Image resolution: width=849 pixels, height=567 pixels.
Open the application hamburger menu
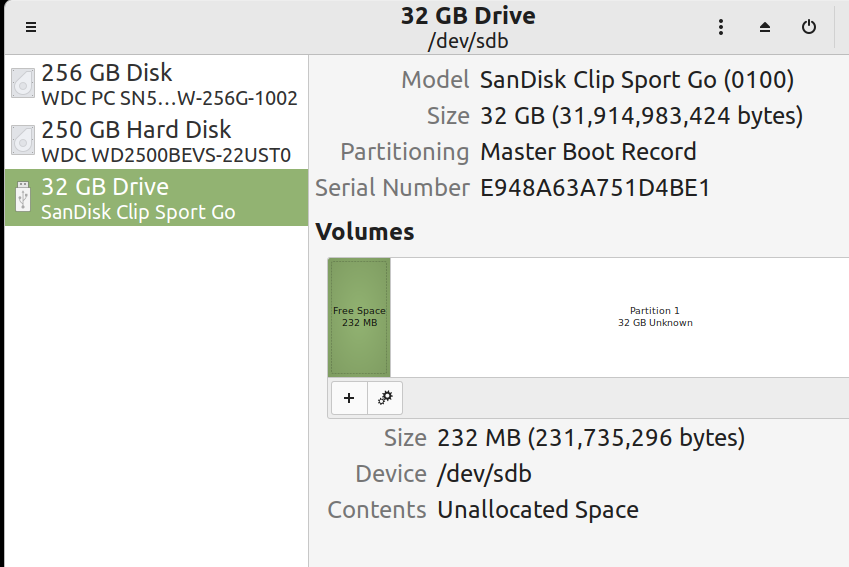tap(32, 27)
